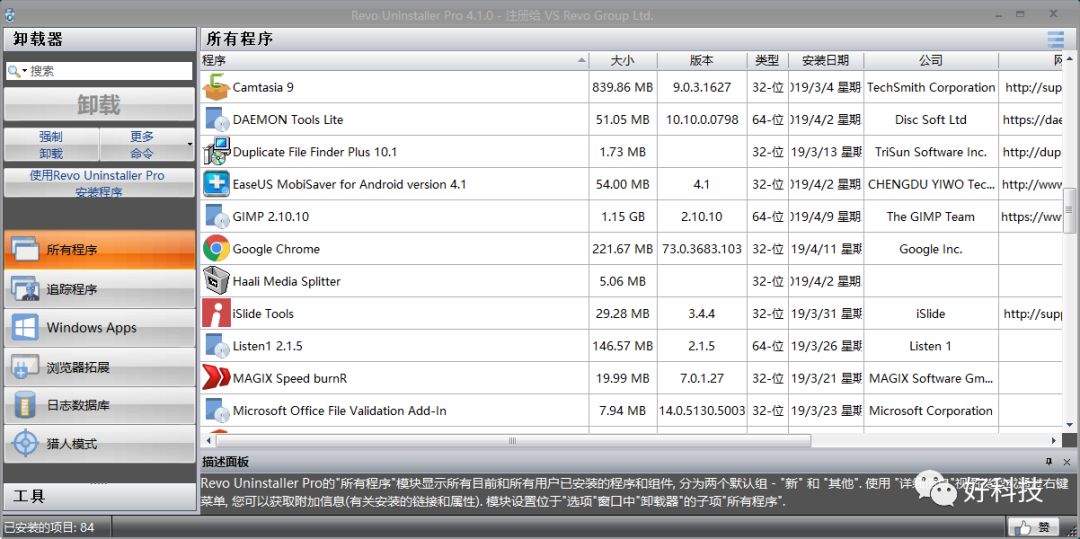This screenshot has height=539, width=1080.
Task: Switch to 追踪程序 section
Action: click(x=99, y=289)
